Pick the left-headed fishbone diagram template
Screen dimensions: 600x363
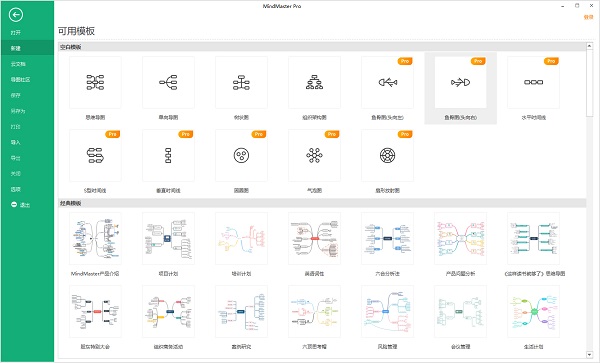(x=387, y=82)
